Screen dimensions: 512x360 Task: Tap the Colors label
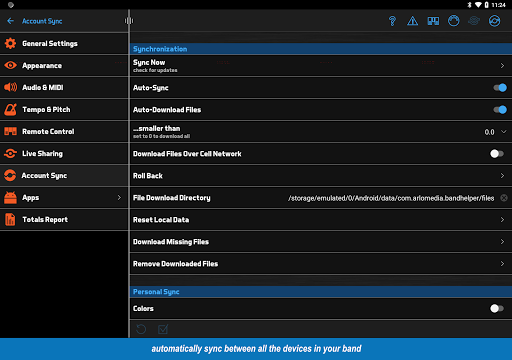click(143, 308)
